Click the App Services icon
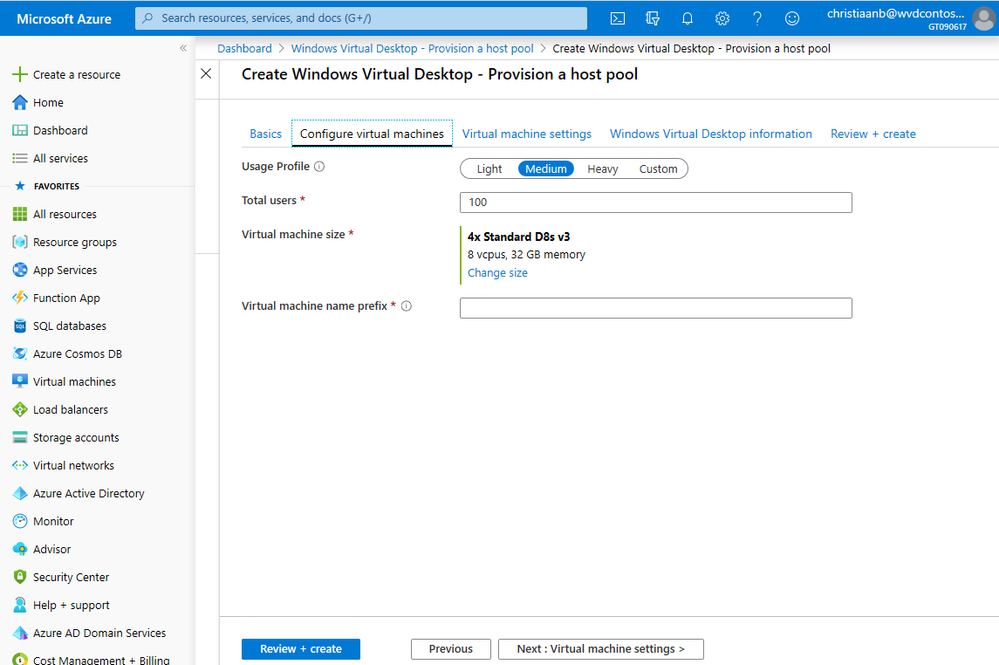 tap(20, 270)
